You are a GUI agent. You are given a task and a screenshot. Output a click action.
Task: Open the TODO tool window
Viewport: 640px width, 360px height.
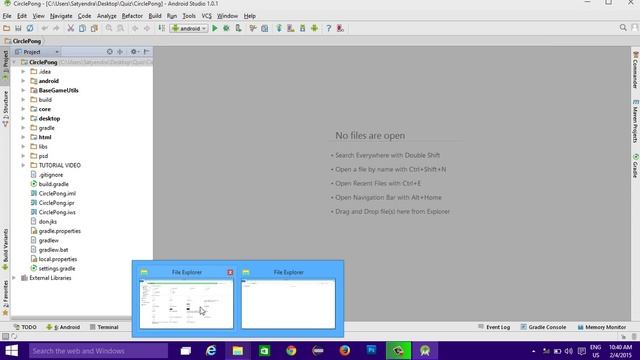click(25, 327)
